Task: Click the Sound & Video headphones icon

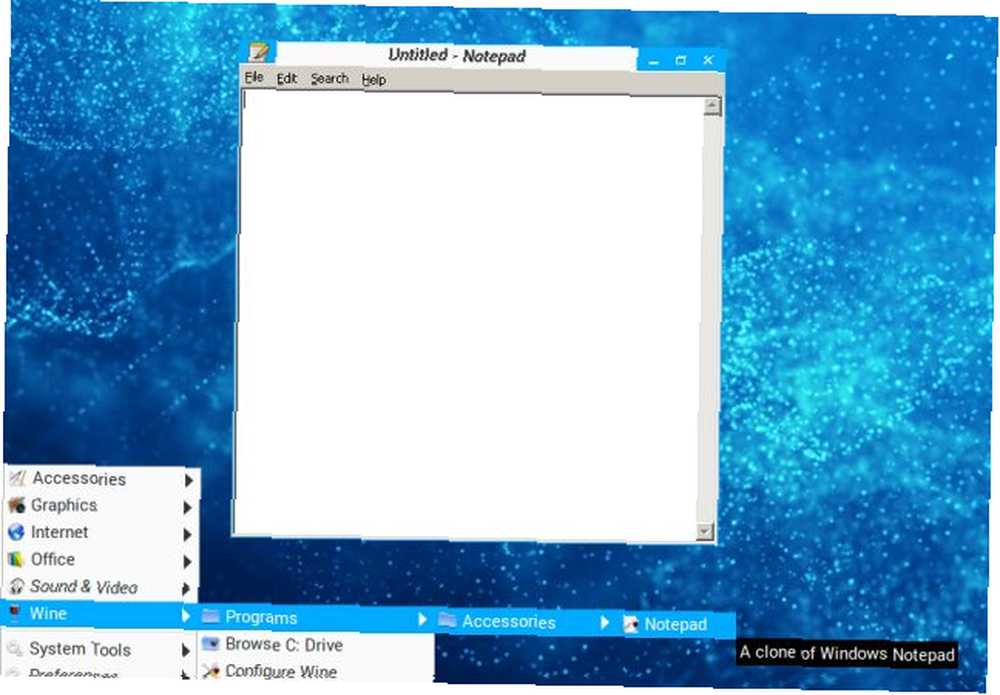Action: [16, 586]
